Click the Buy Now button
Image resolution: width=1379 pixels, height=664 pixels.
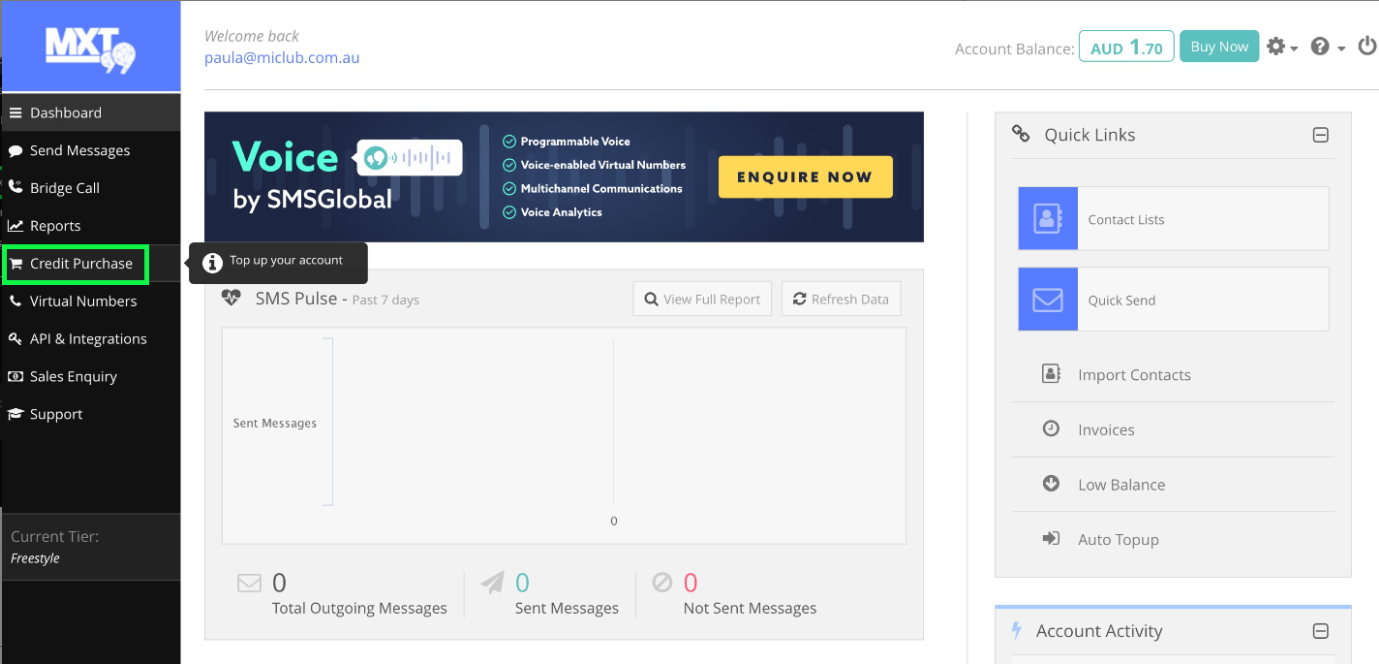pyautogui.click(x=1219, y=46)
